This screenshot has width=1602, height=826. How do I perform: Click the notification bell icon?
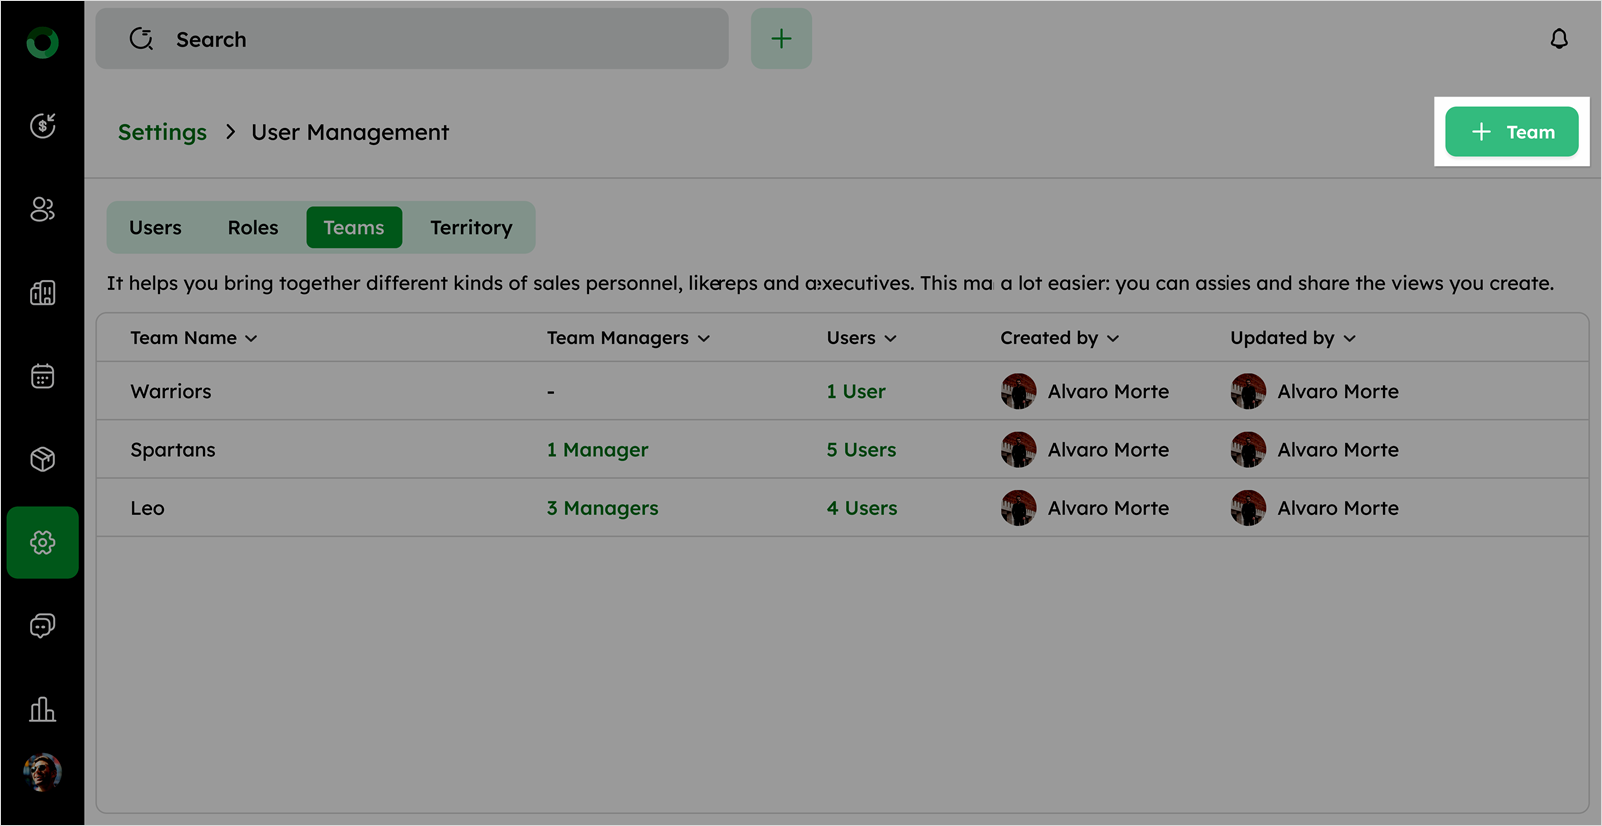1558,39
